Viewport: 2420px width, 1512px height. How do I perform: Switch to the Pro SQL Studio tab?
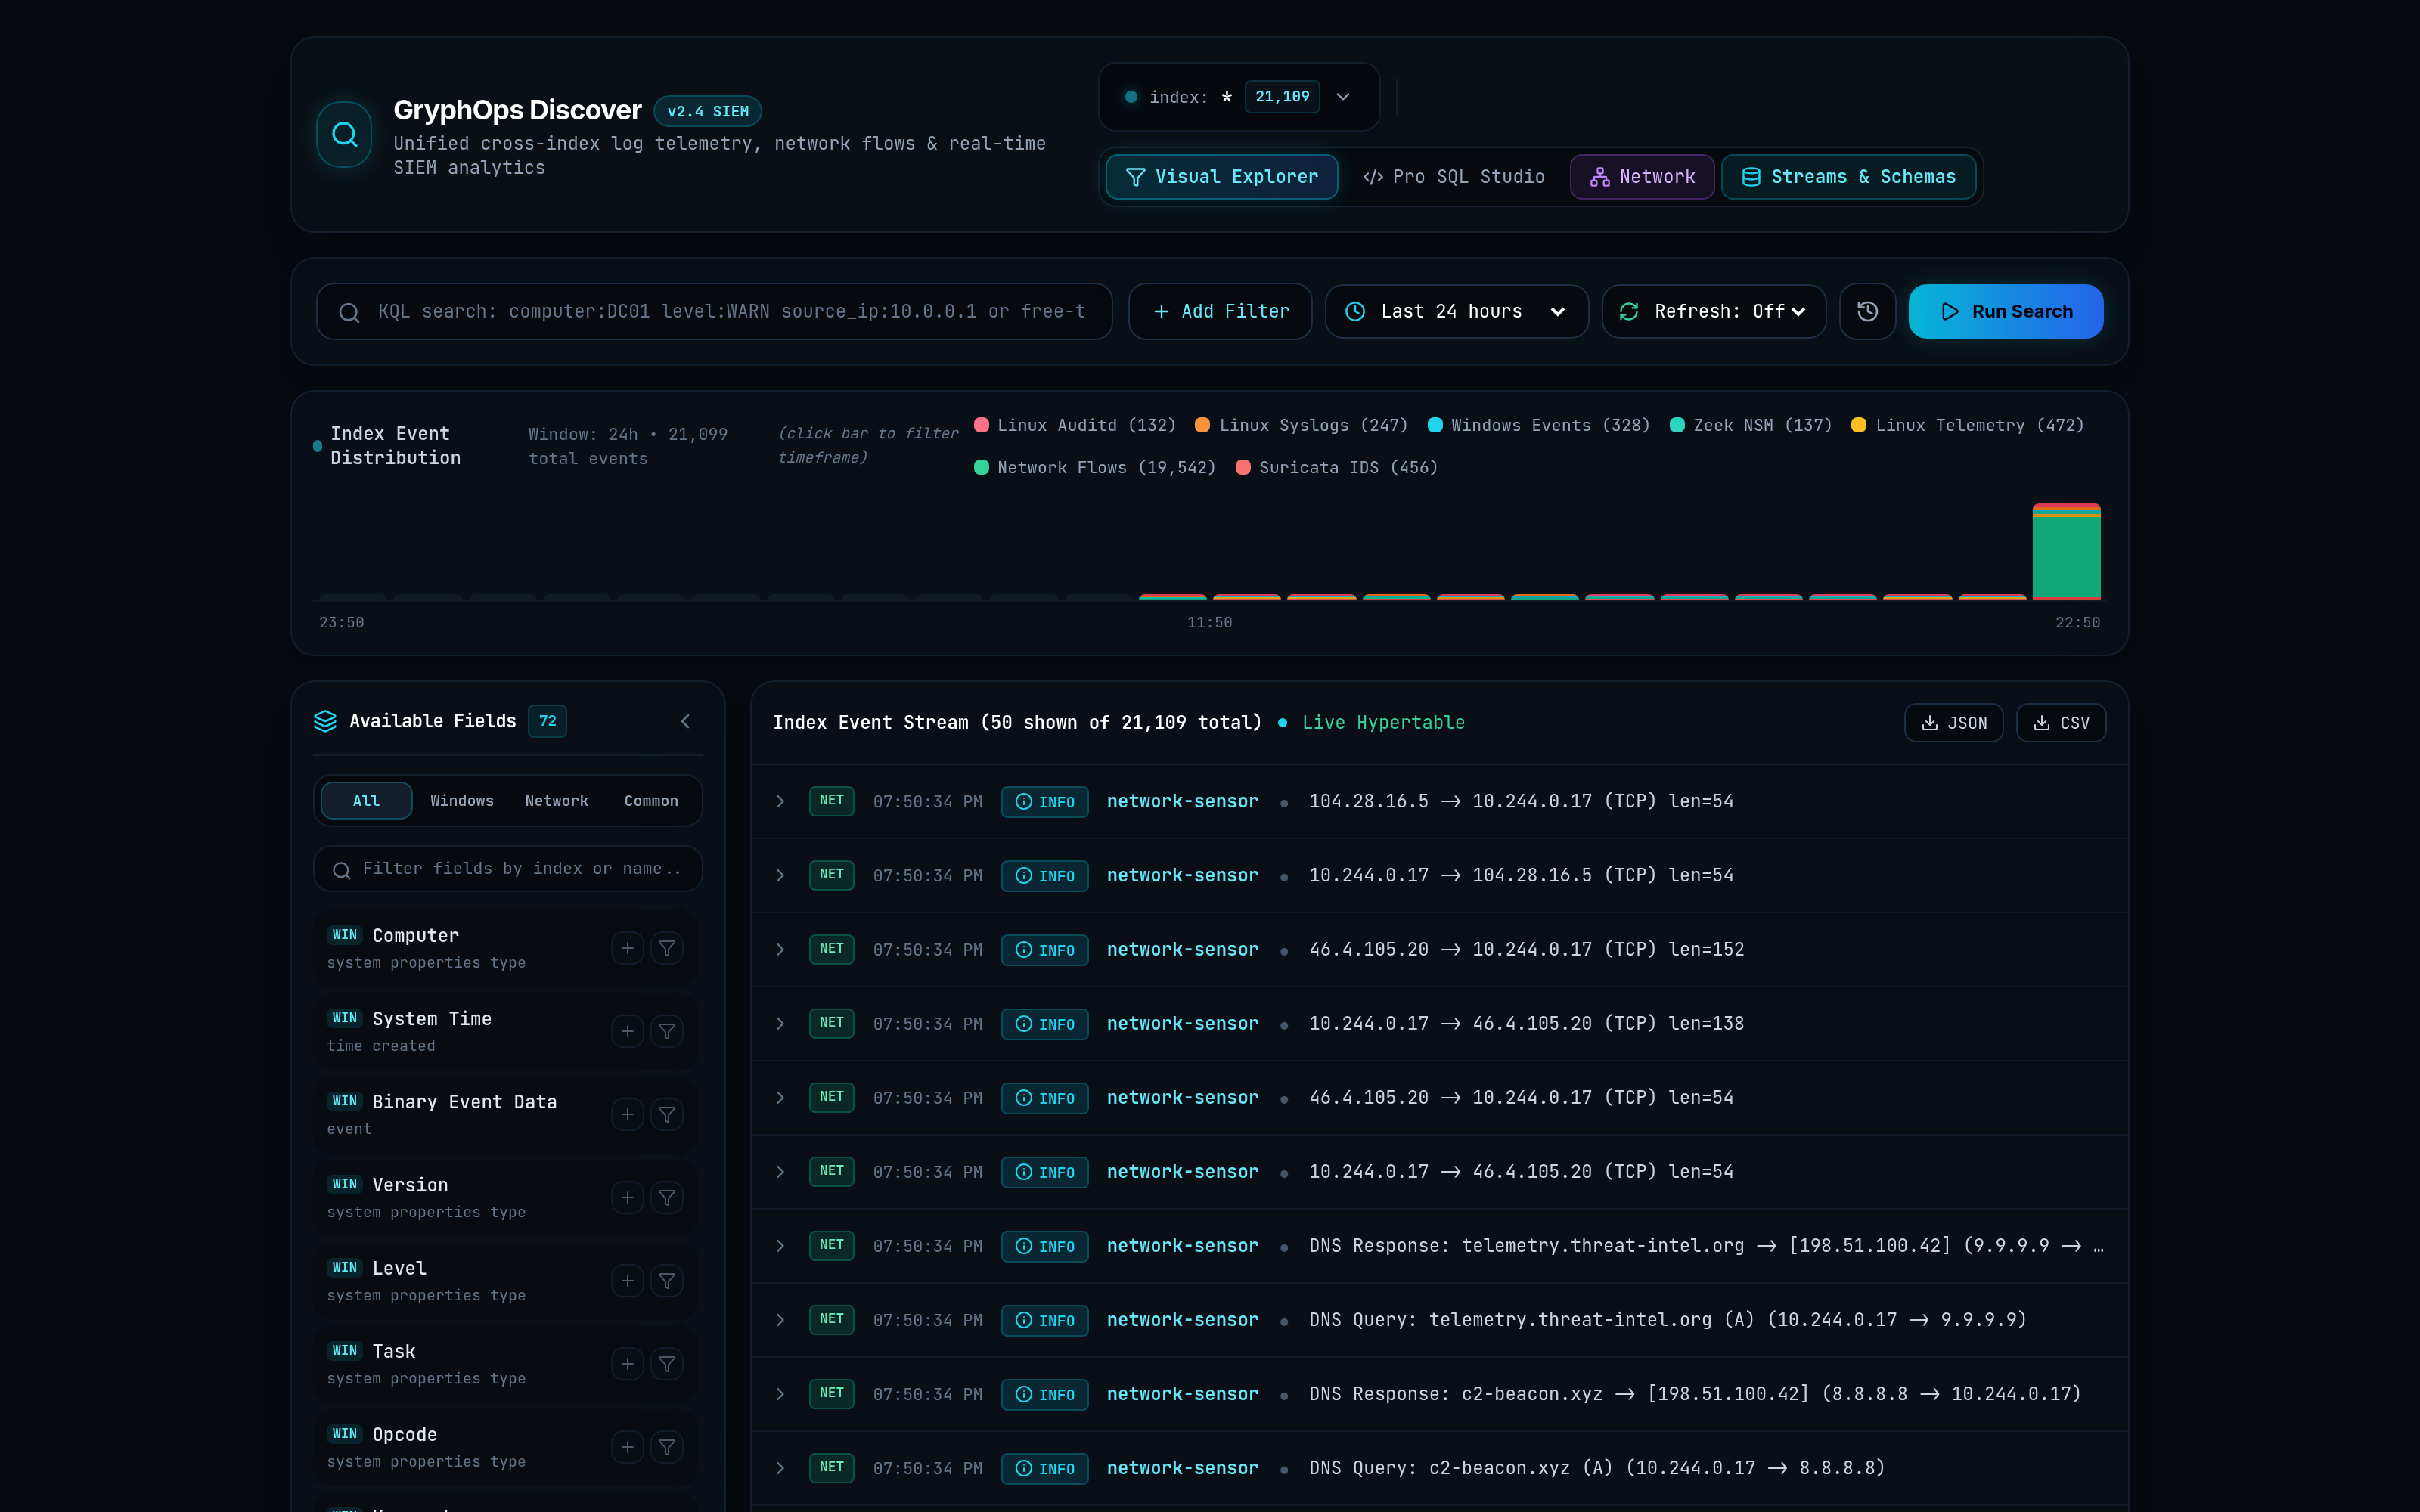(x=1454, y=177)
